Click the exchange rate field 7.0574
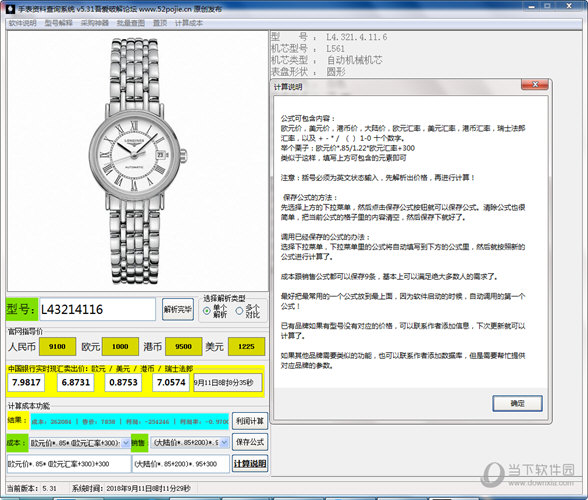Viewport: 588px width, 500px height. tap(171, 383)
